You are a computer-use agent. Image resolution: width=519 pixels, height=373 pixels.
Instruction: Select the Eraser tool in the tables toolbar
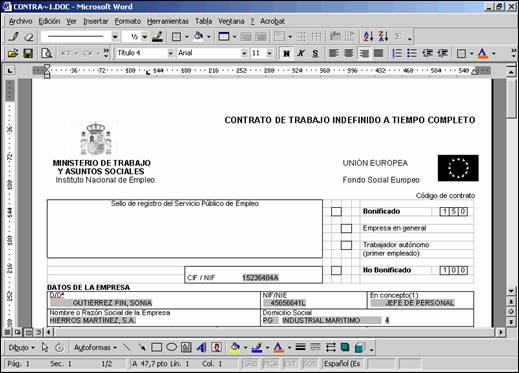29,37
